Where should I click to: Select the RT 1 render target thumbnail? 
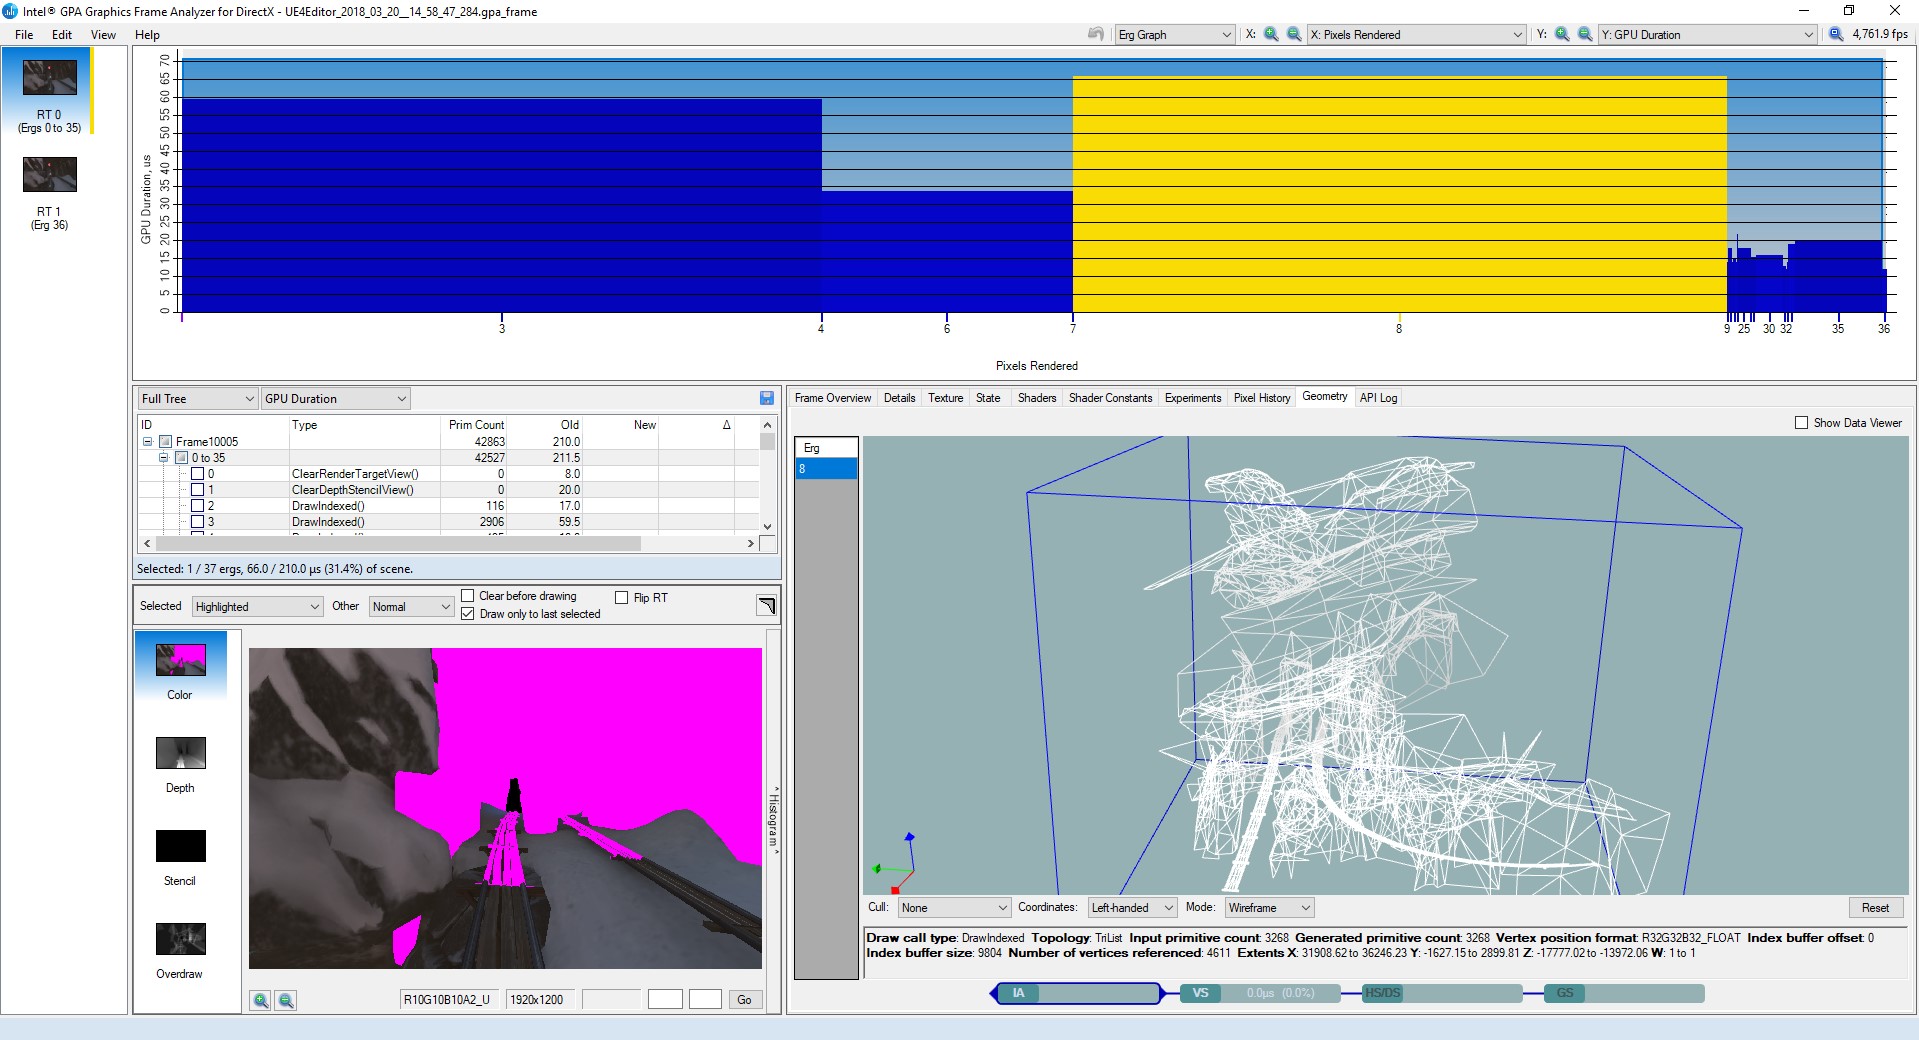[49, 174]
